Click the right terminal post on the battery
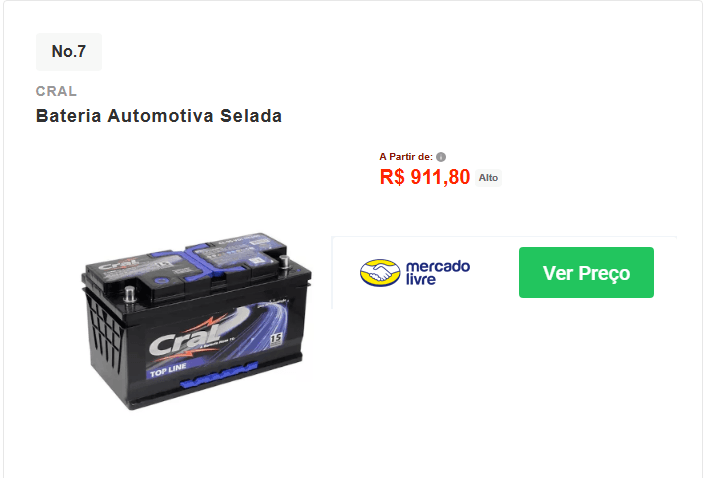The width and height of the screenshot is (704, 478). [284, 261]
